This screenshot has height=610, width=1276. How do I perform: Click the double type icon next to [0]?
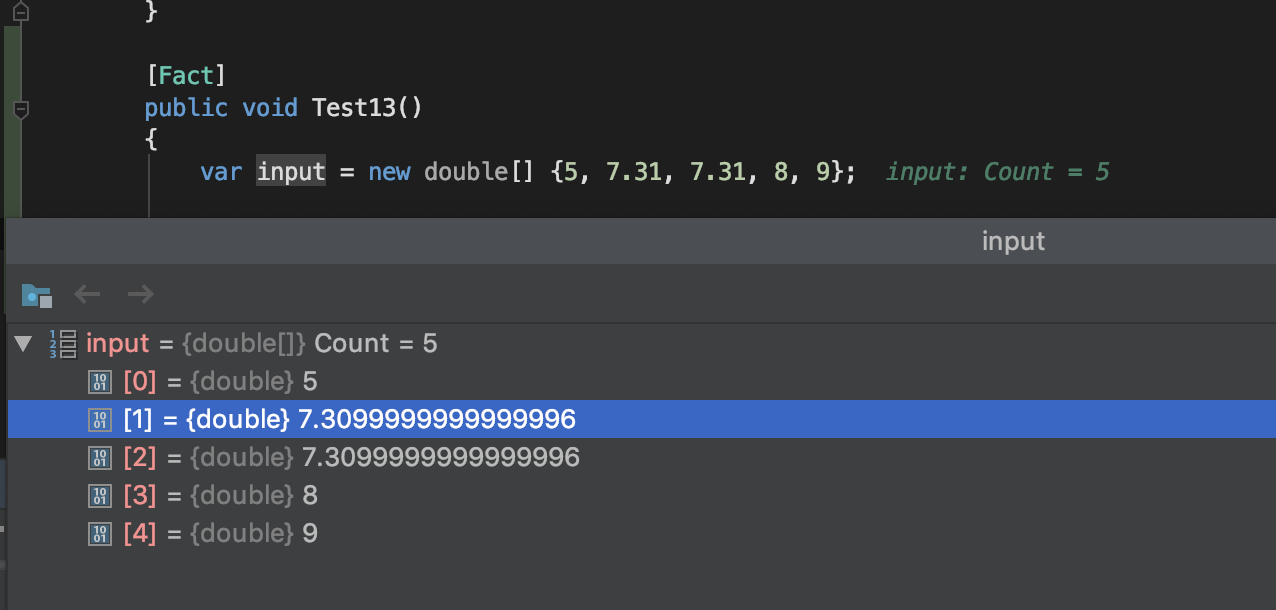[99, 381]
